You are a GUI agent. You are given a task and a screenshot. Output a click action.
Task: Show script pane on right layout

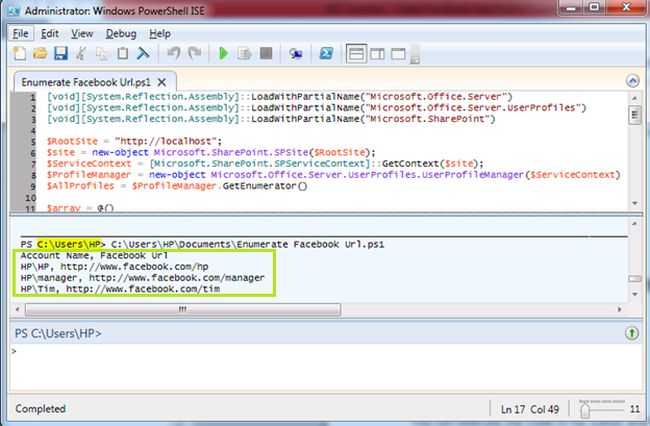pos(377,54)
